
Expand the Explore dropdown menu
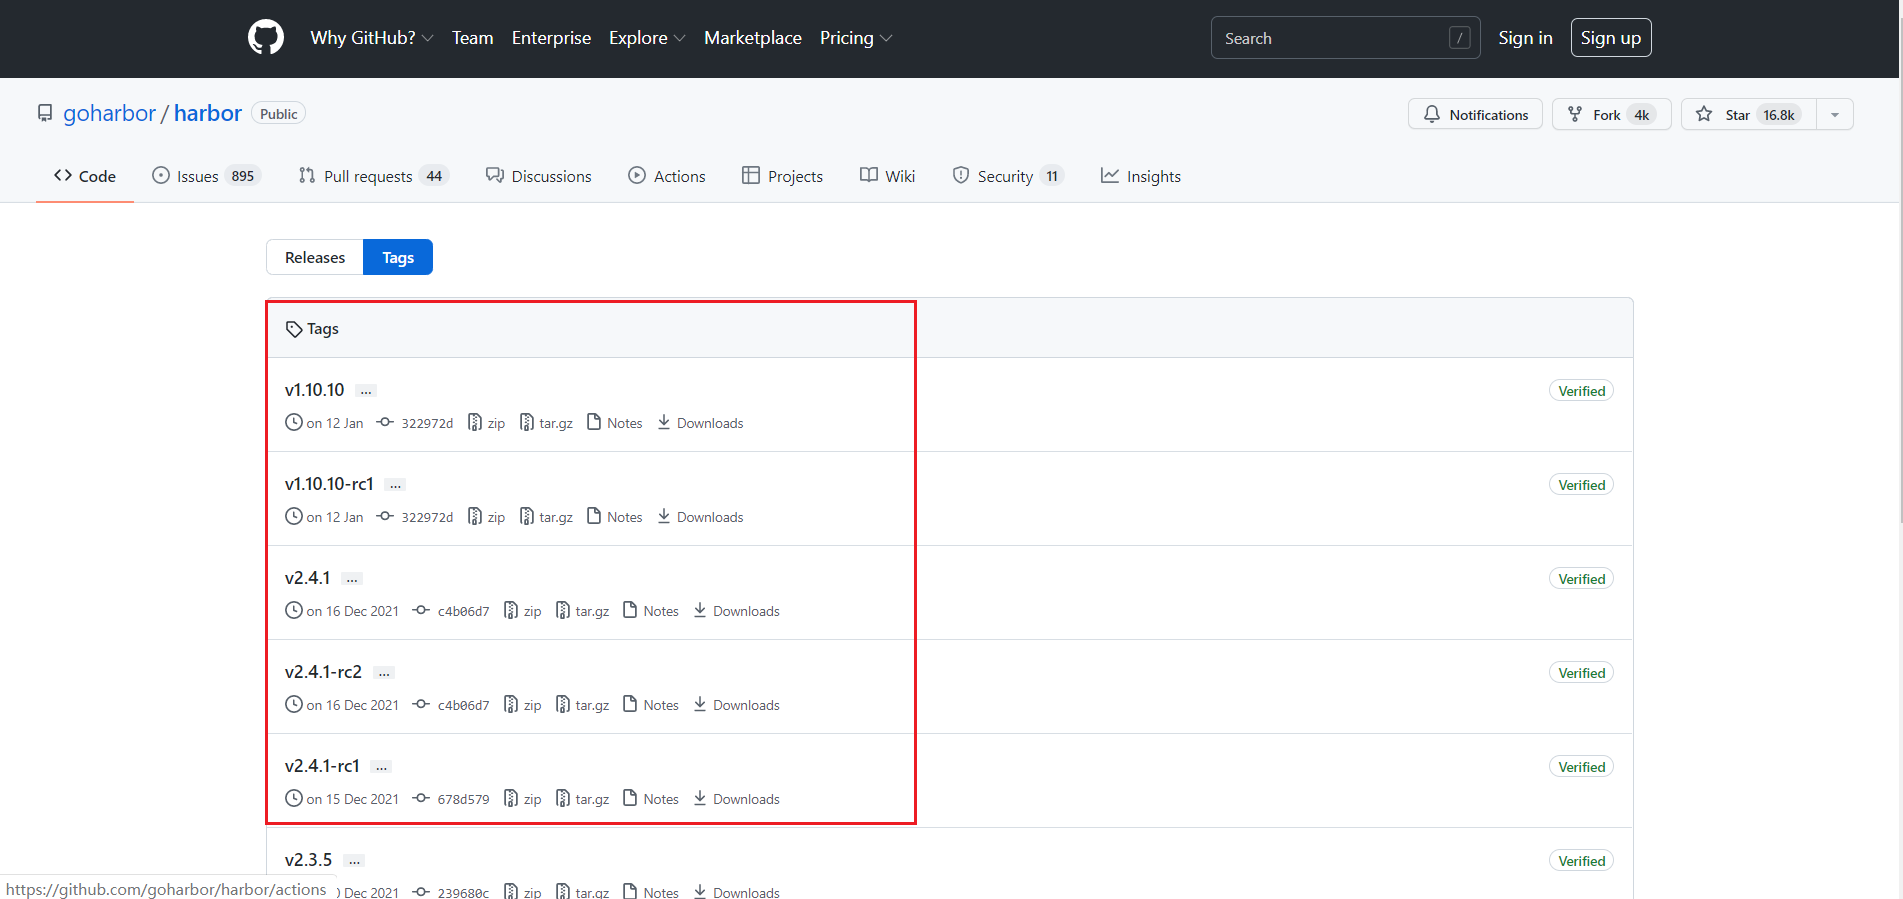click(x=647, y=38)
